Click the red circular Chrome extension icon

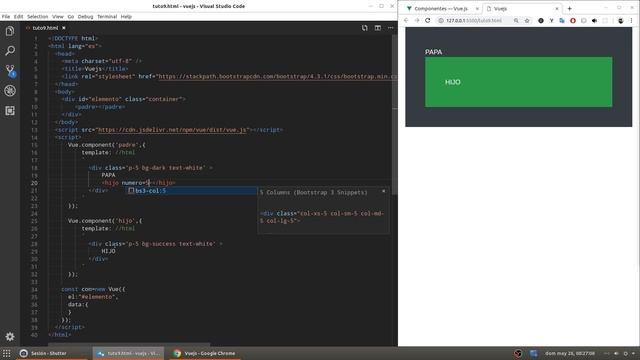(573, 20)
